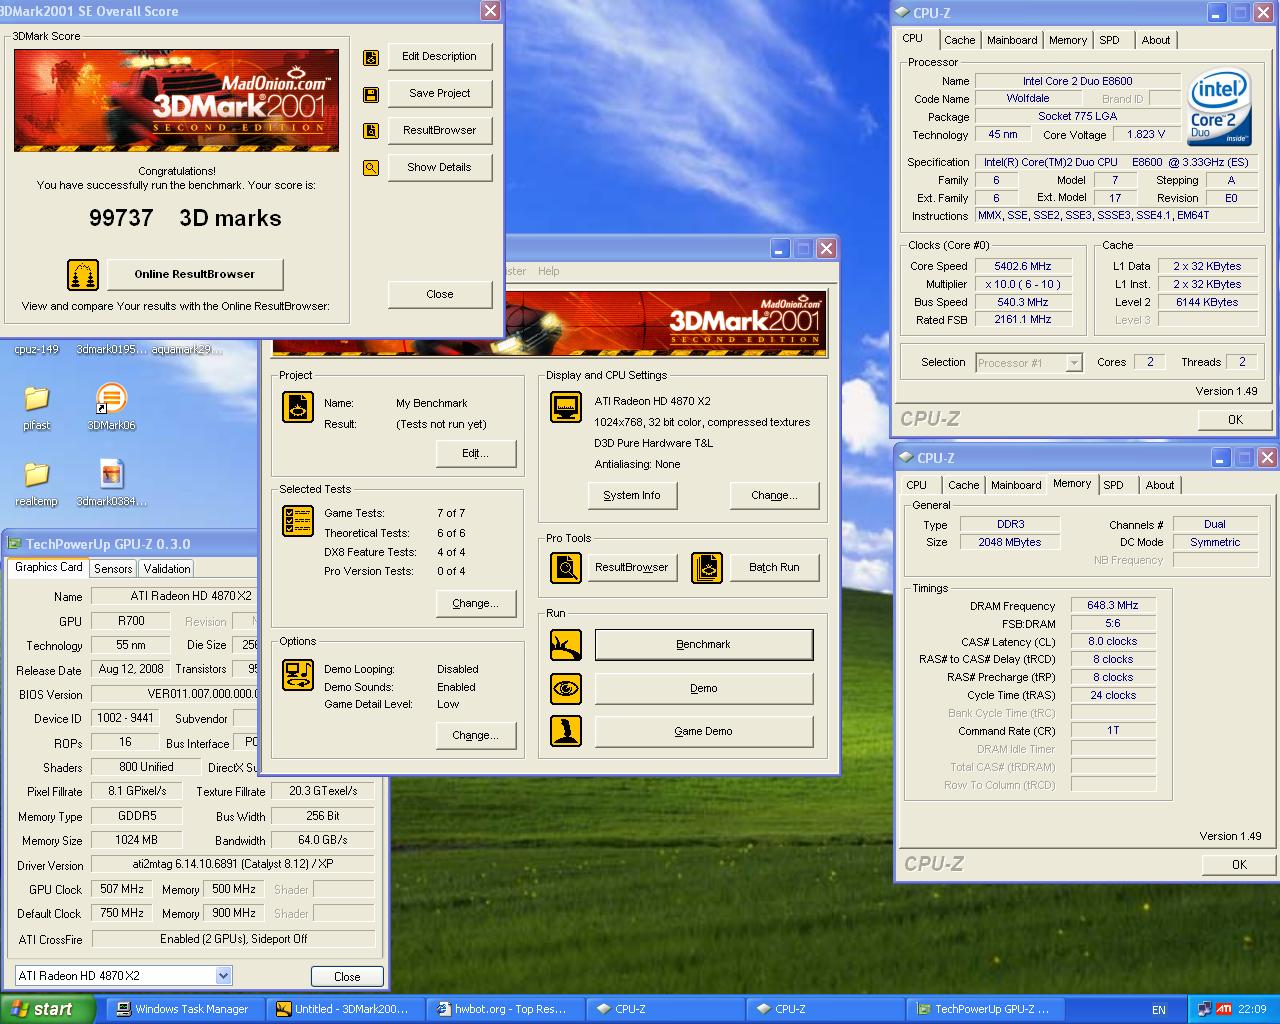Click the Project icon in 3DMark
The height and width of the screenshot is (1024, 1280).
(298, 407)
